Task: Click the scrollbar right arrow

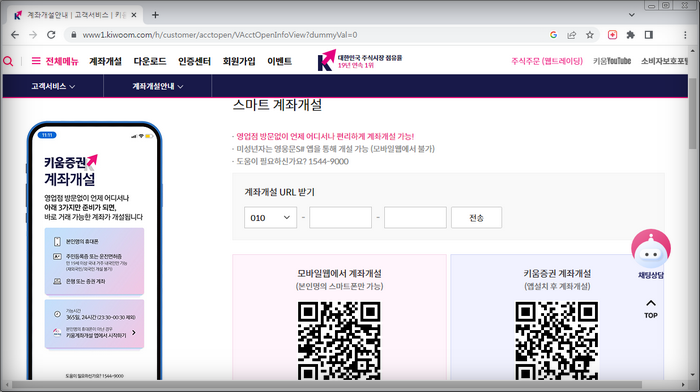Action: [x=683, y=385]
